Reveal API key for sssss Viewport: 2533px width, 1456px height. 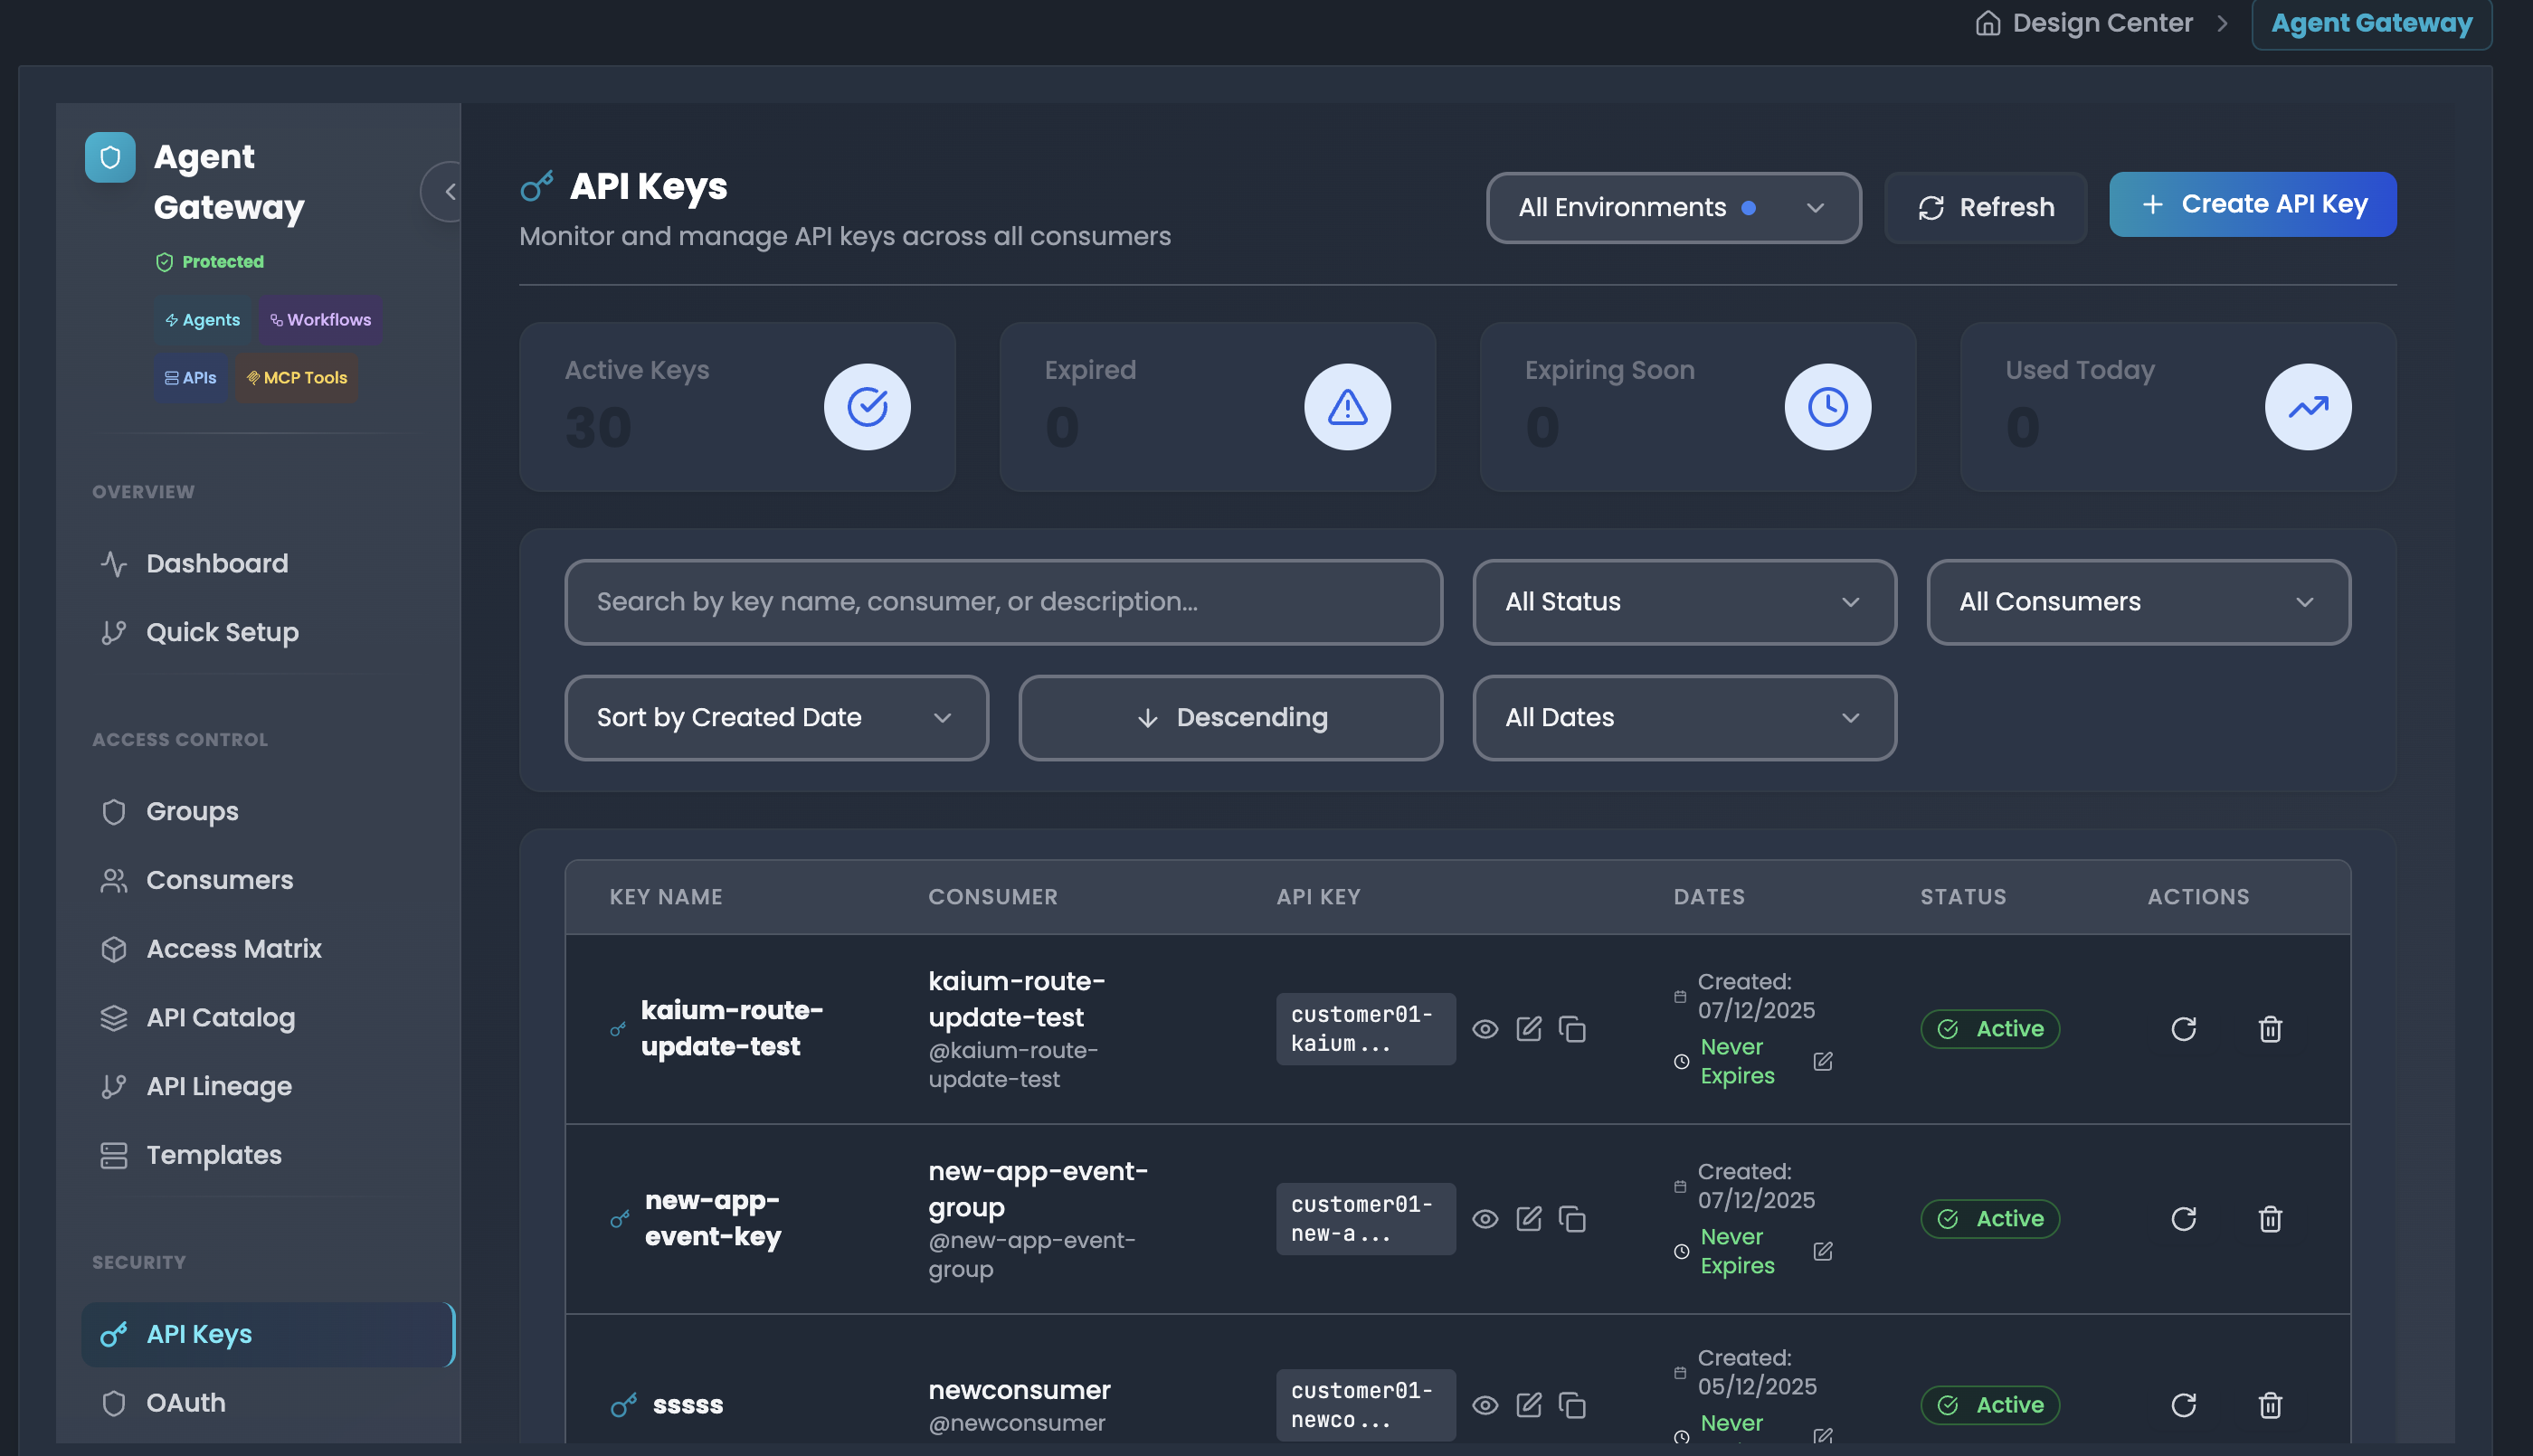1485,1405
